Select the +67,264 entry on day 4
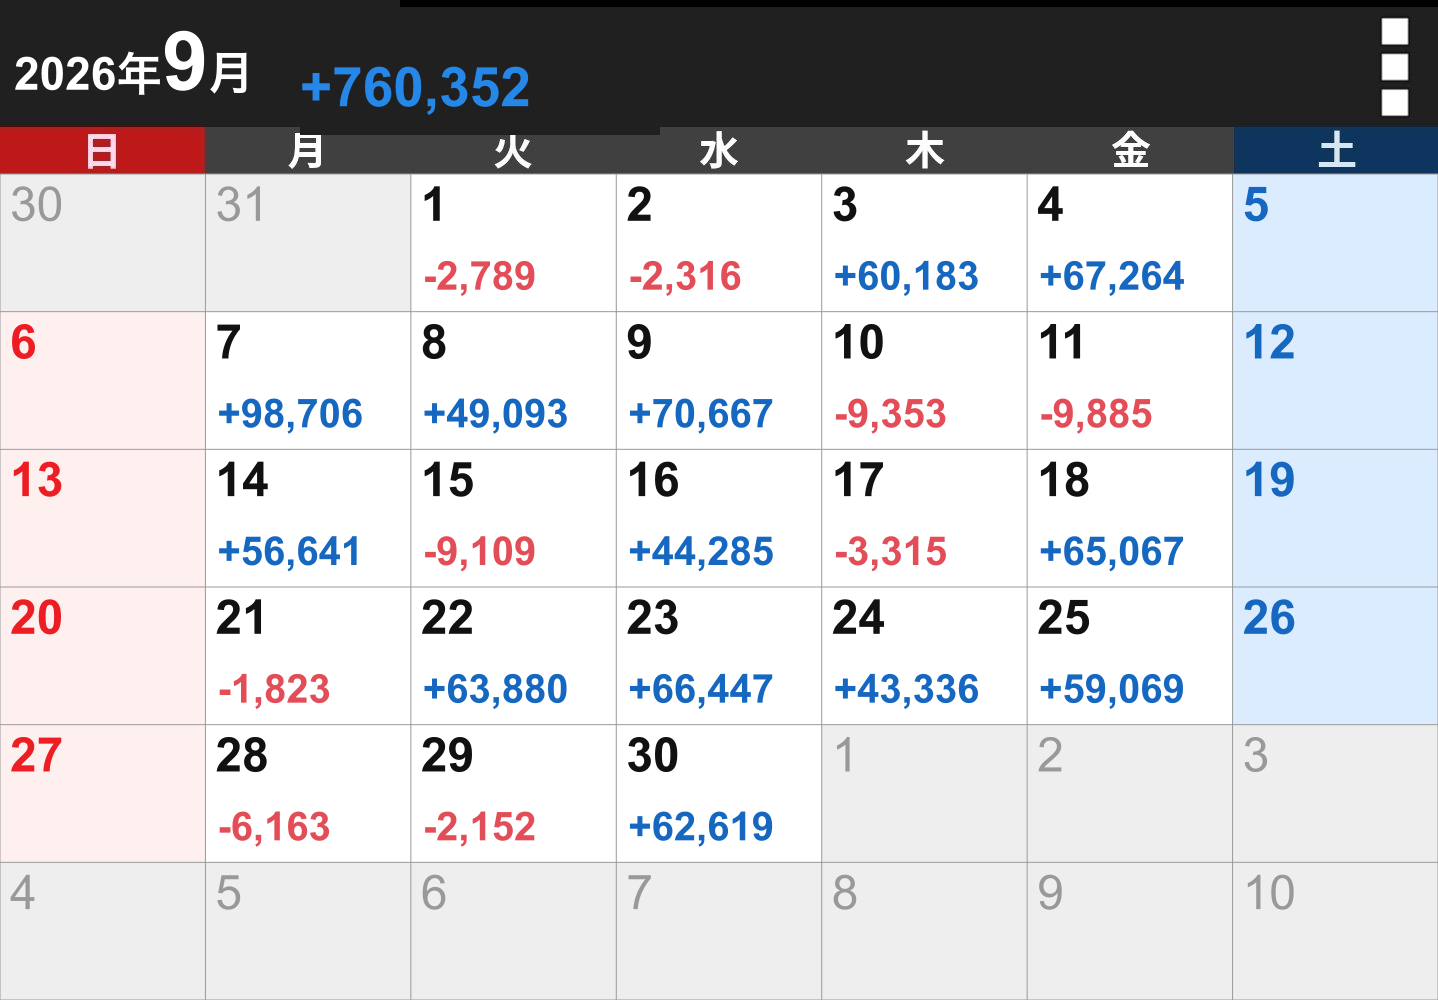 pos(1112,276)
